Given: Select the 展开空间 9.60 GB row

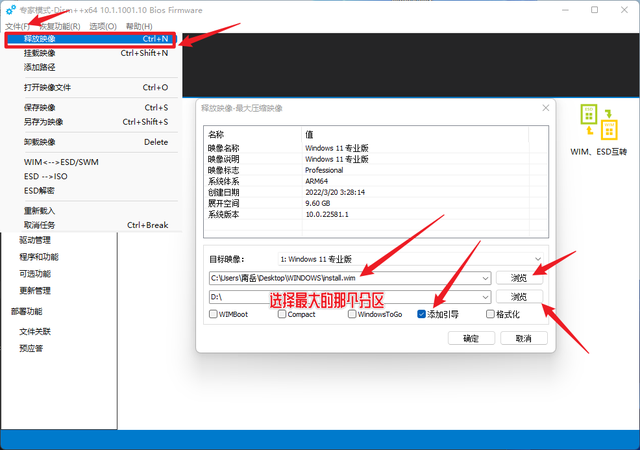Looking at the screenshot, I should point(376,203).
